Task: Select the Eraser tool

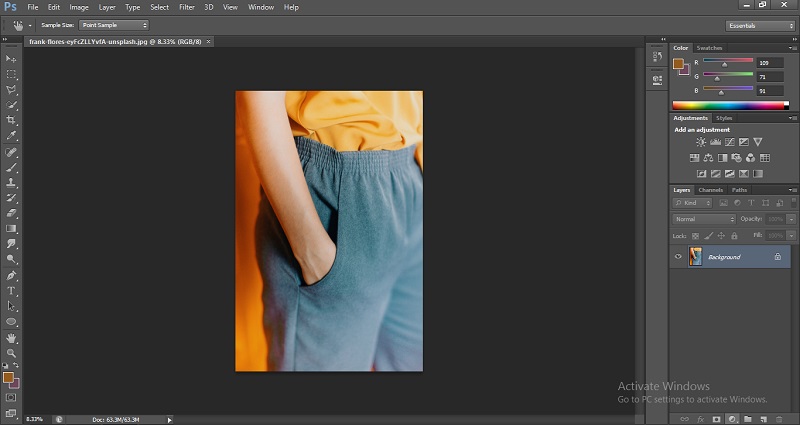Action: [11, 213]
